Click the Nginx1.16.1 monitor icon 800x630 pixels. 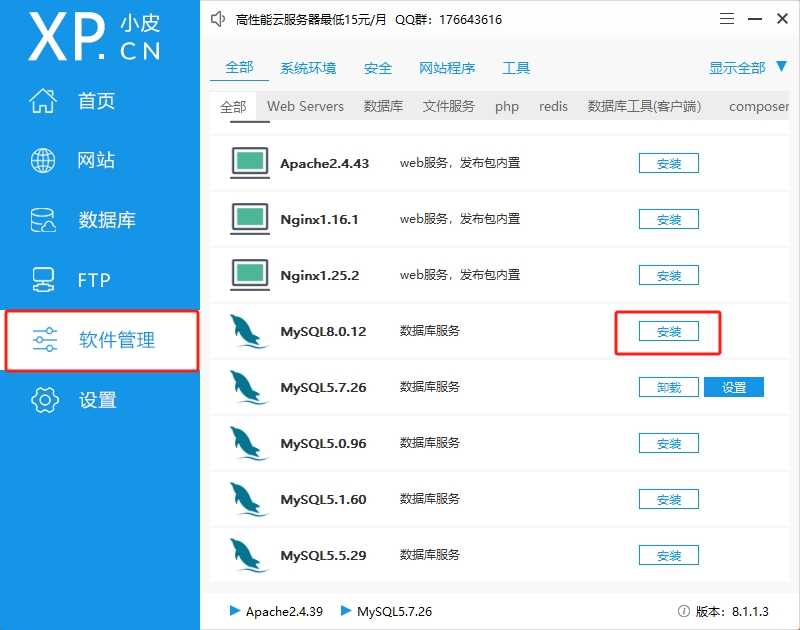tap(249, 219)
